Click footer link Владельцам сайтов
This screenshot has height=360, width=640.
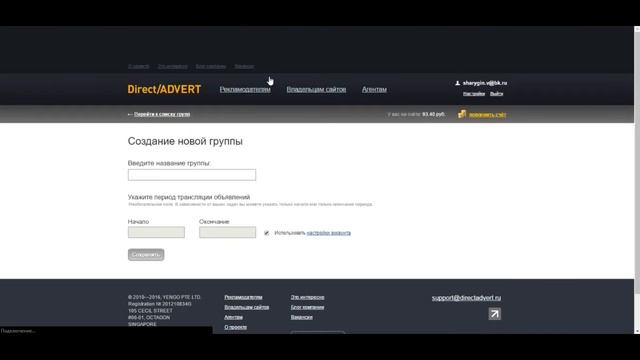247,307
